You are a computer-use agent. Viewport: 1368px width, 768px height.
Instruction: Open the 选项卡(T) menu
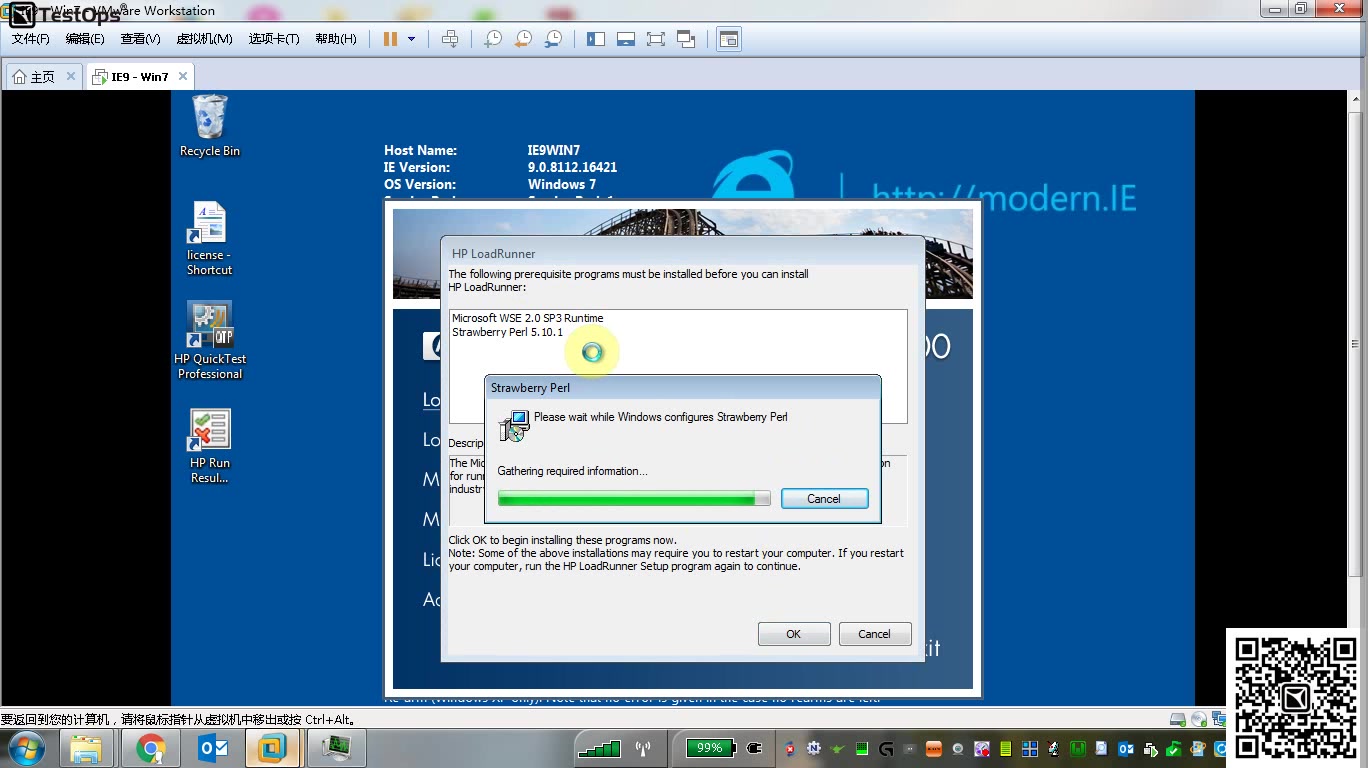274,39
